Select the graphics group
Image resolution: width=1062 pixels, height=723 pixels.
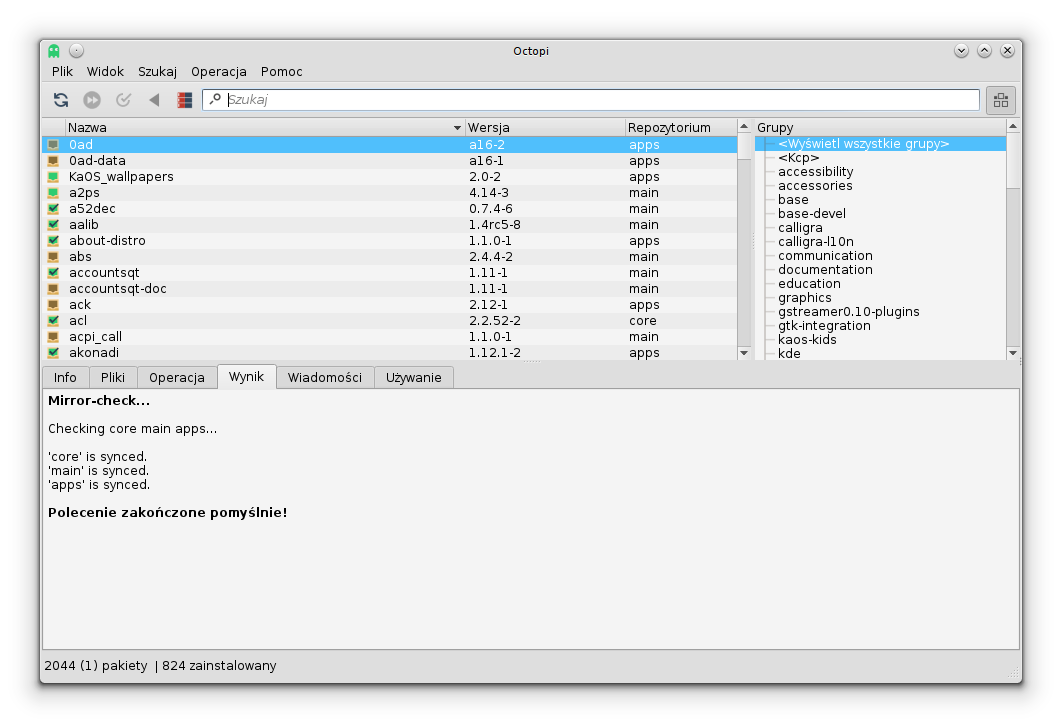tap(805, 298)
